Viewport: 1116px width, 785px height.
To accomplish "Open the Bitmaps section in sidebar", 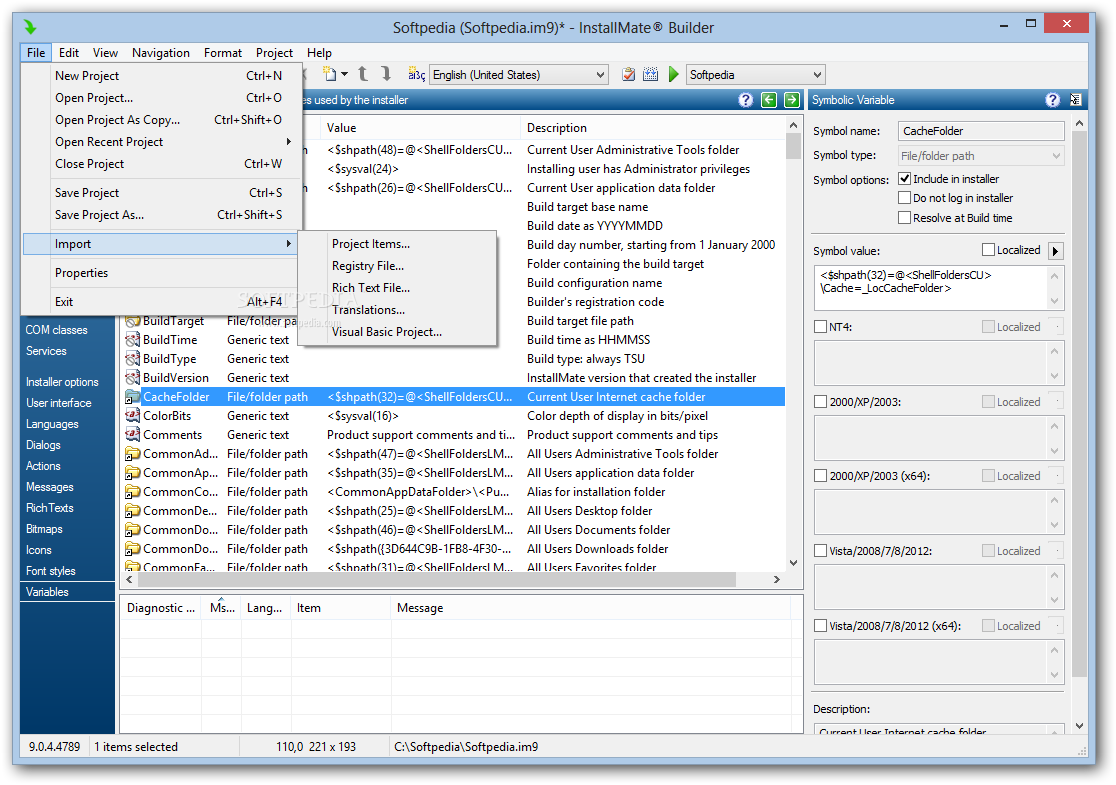I will point(44,530).
